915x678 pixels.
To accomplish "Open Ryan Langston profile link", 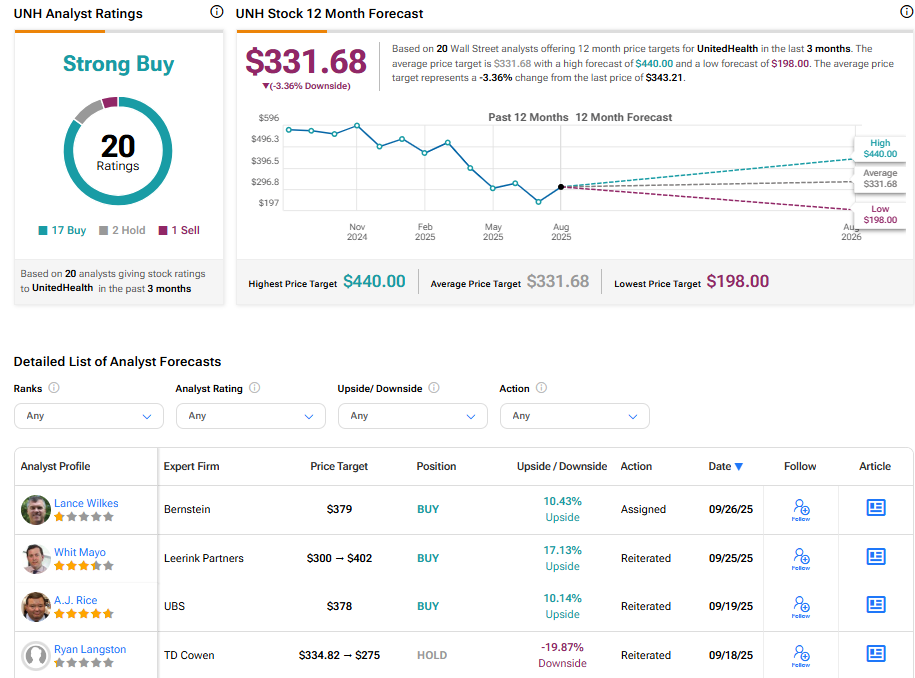I will point(90,649).
